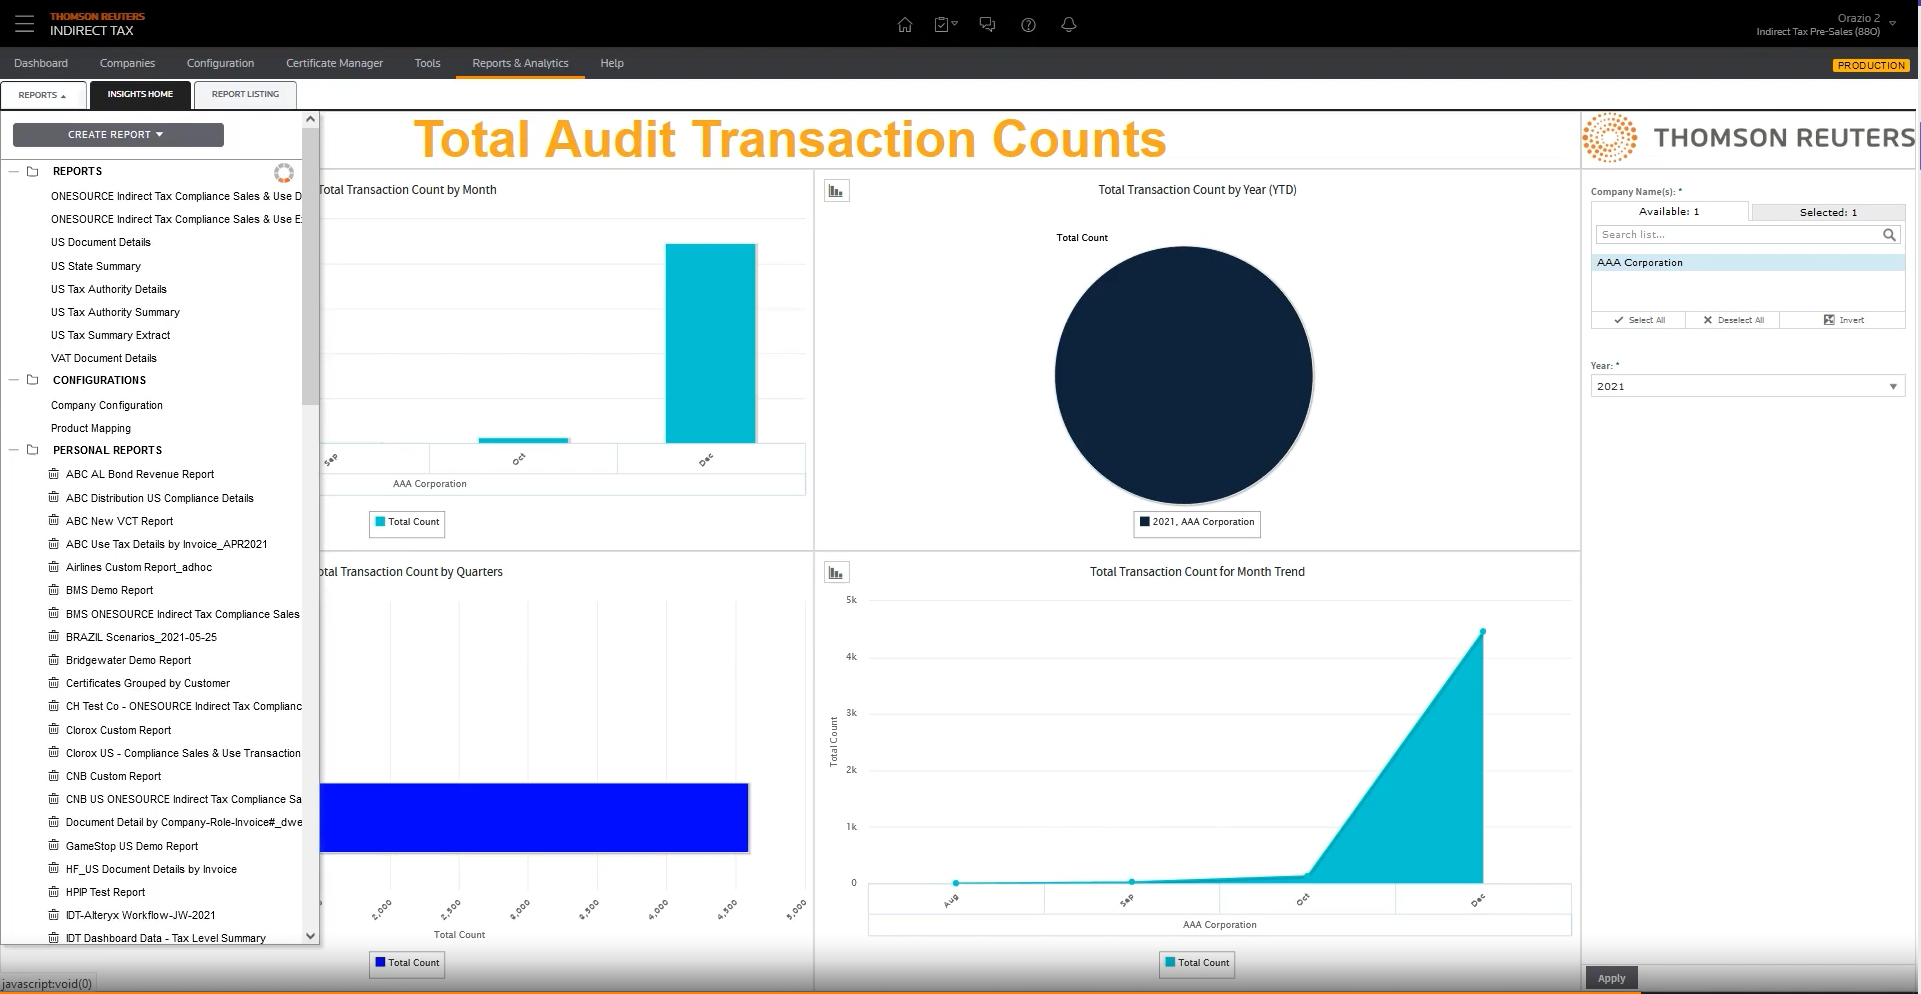The width and height of the screenshot is (1921, 994).
Task: Click the Search list input field
Action: click(x=1737, y=235)
